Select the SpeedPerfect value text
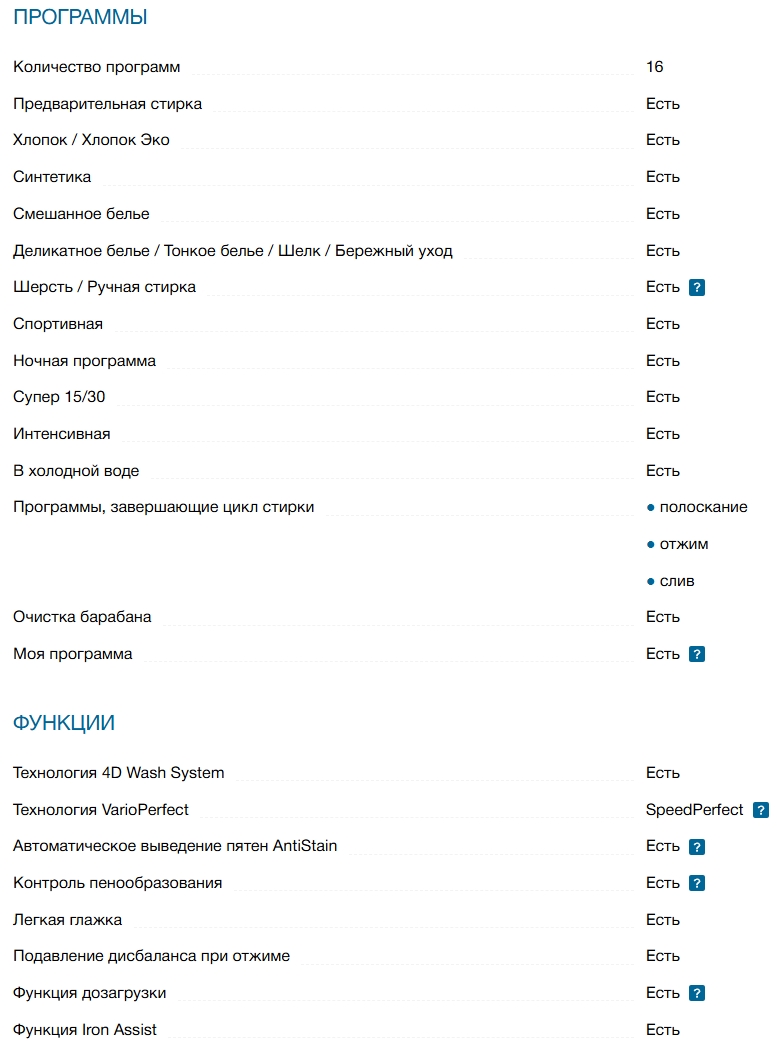Image resolution: width=777 pixels, height=1060 pixels. (x=695, y=810)
